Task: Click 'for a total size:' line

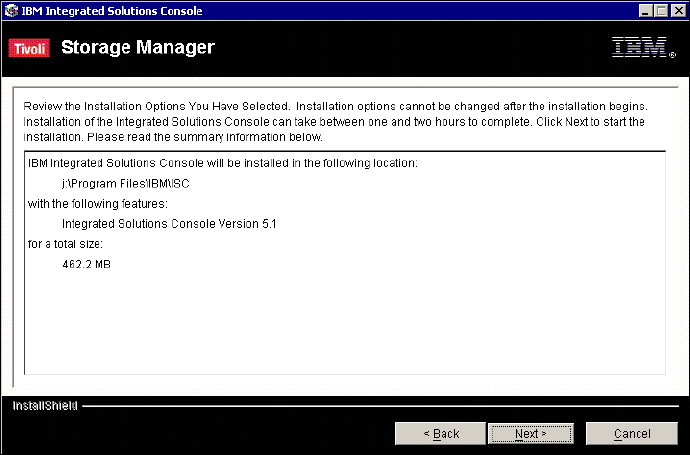Action: click(x=65, y=244)
